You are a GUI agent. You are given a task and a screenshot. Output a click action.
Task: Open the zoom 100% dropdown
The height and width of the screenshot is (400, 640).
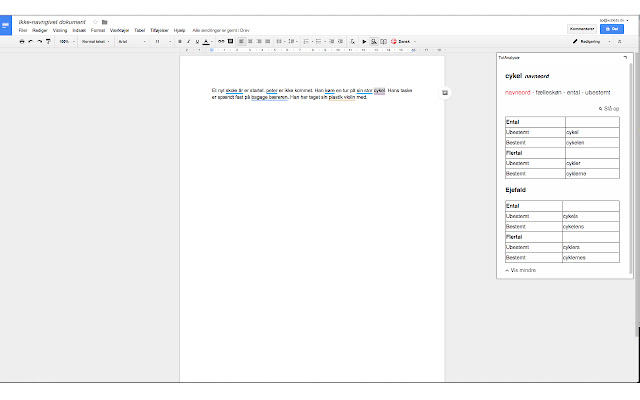pyautogui.click(x=66, y=42)
